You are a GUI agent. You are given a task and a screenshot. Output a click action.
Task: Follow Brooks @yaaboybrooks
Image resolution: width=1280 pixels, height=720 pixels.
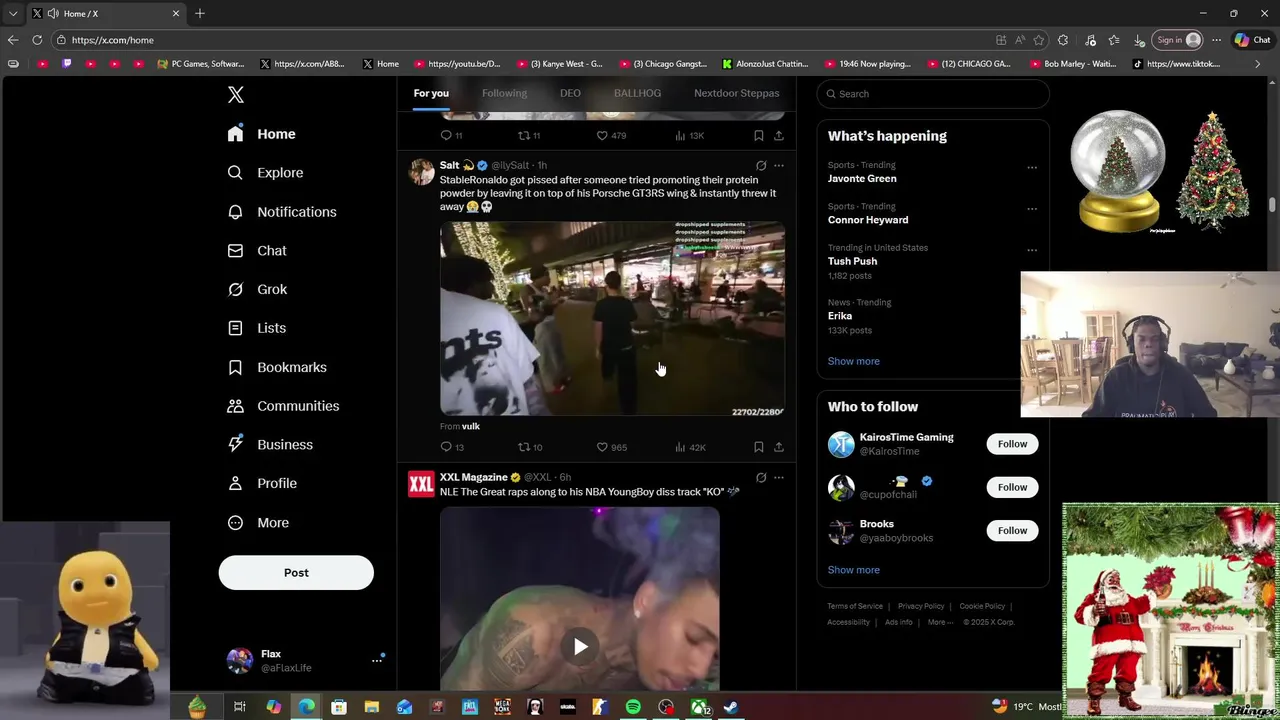(1012, 531)
